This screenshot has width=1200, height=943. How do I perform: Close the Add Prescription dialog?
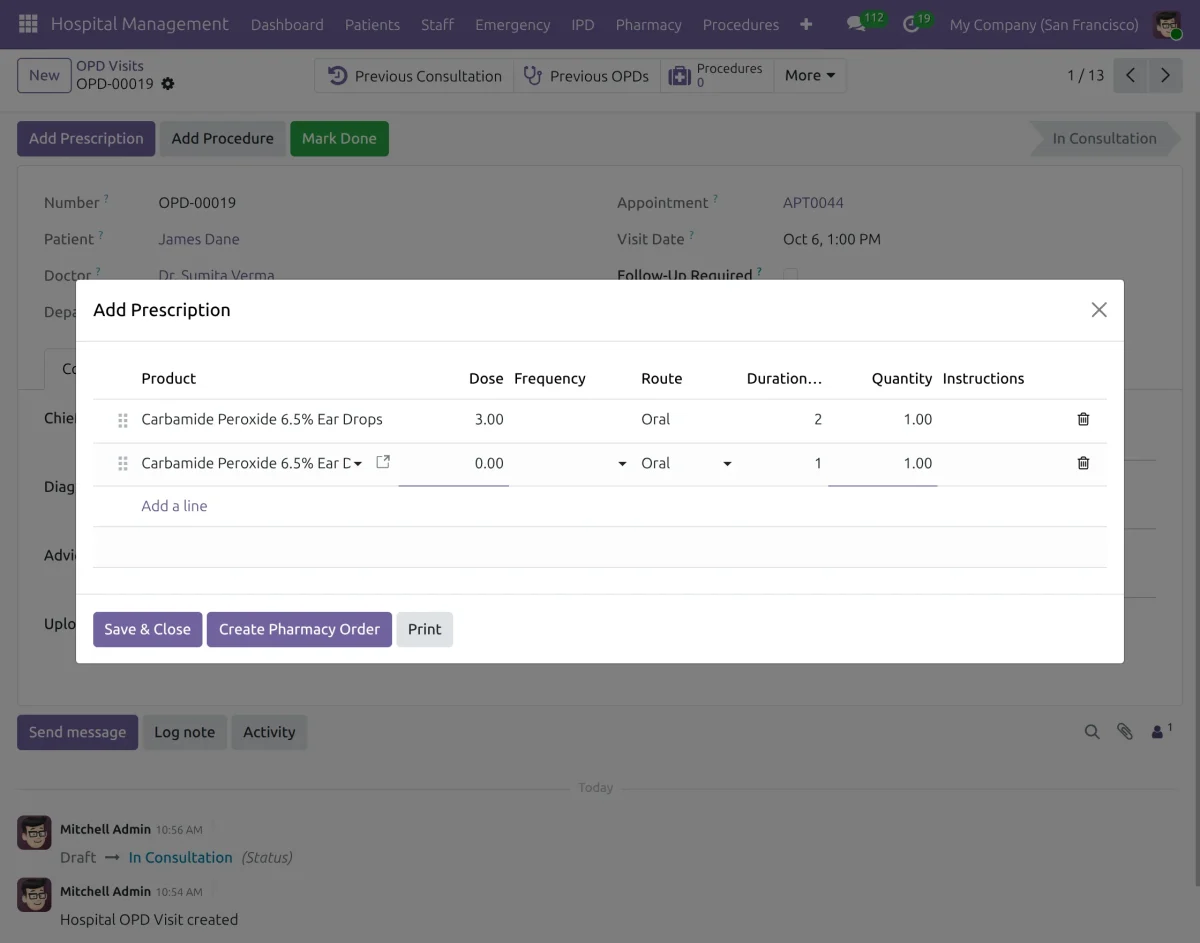1099,310
